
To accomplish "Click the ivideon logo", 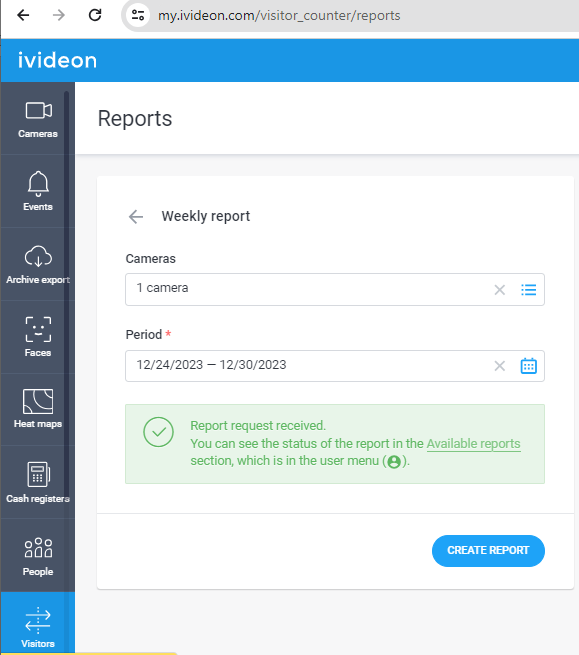I will pos(57,61).
